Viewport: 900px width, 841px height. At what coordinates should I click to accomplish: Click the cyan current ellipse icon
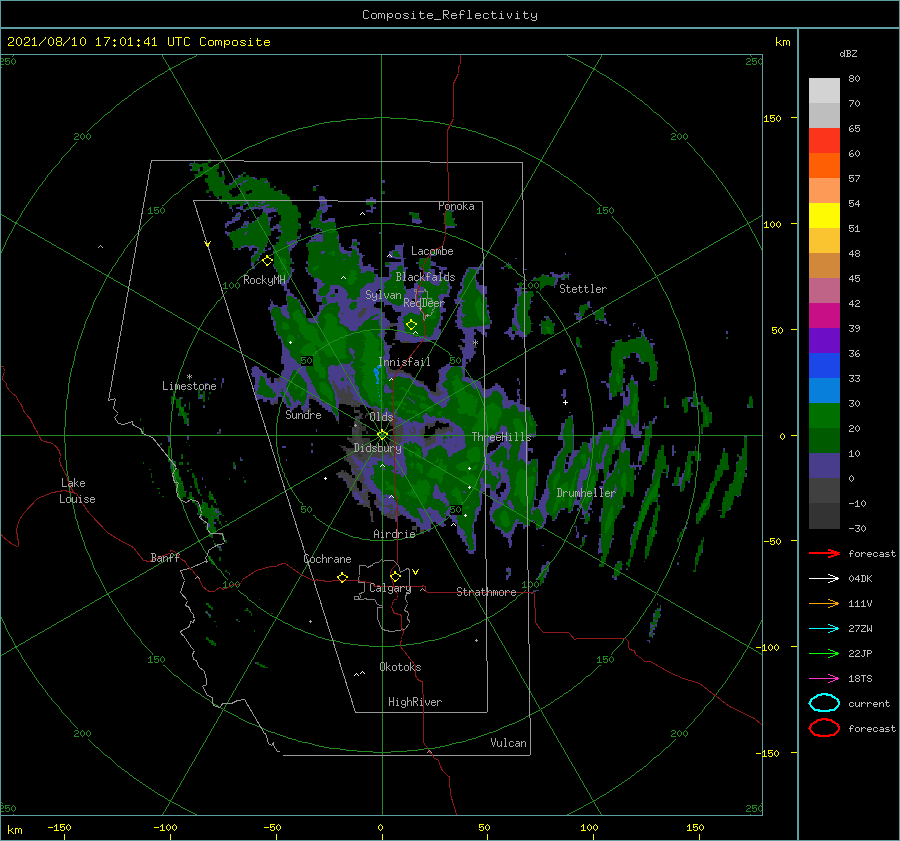coord(824,703)
